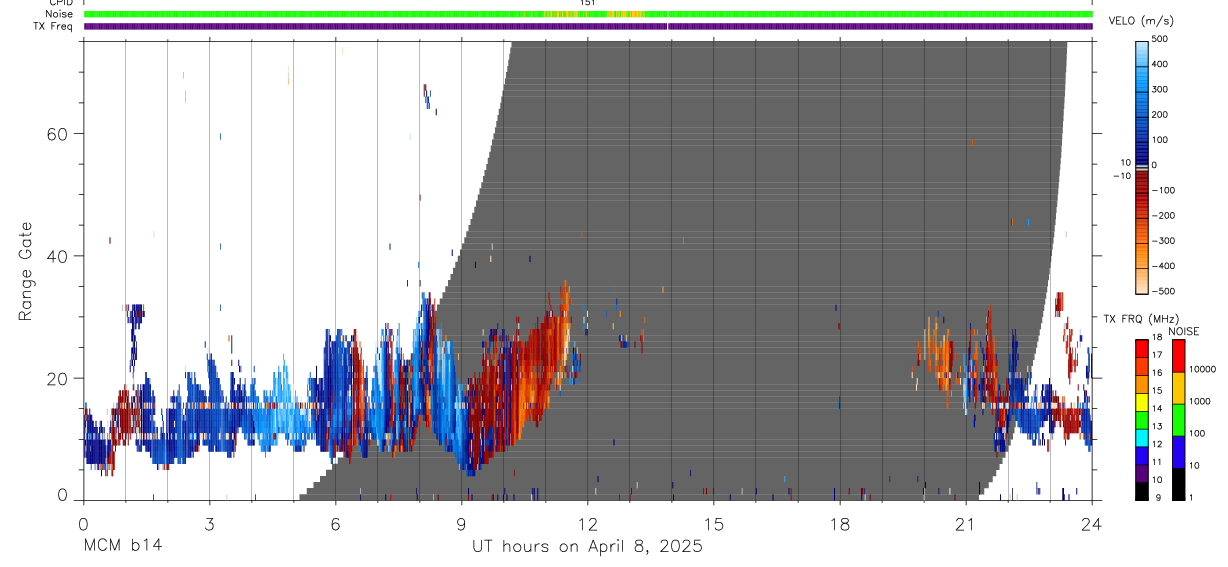The width and height of the screenshot is (1228, 567).
Task: Click the velocity color bar legend
Action: [1142, 165]
